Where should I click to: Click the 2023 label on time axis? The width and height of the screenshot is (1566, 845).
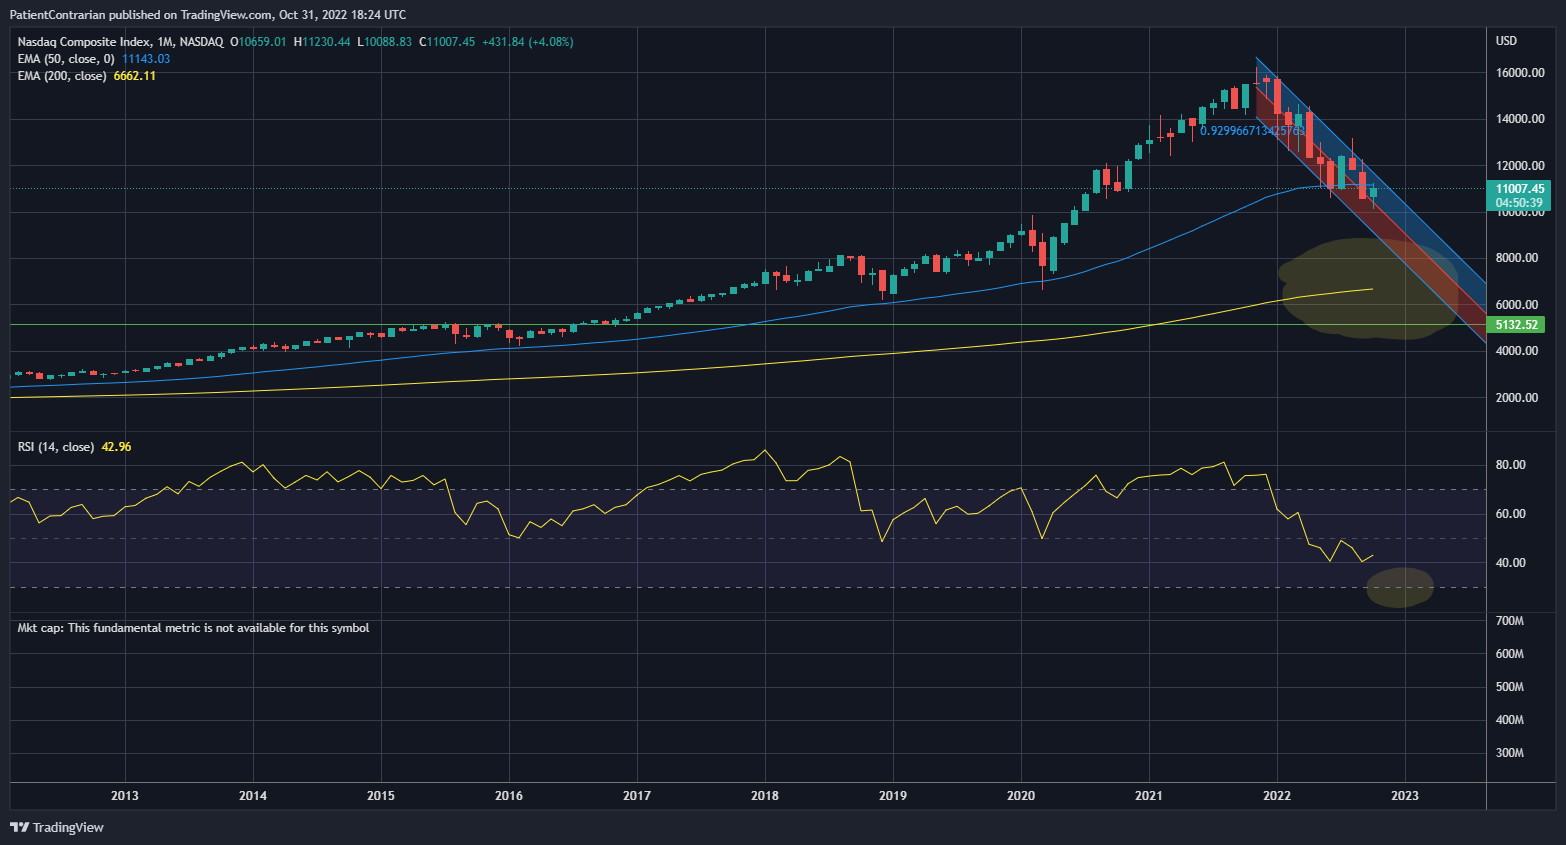(x=1405, y=796)
